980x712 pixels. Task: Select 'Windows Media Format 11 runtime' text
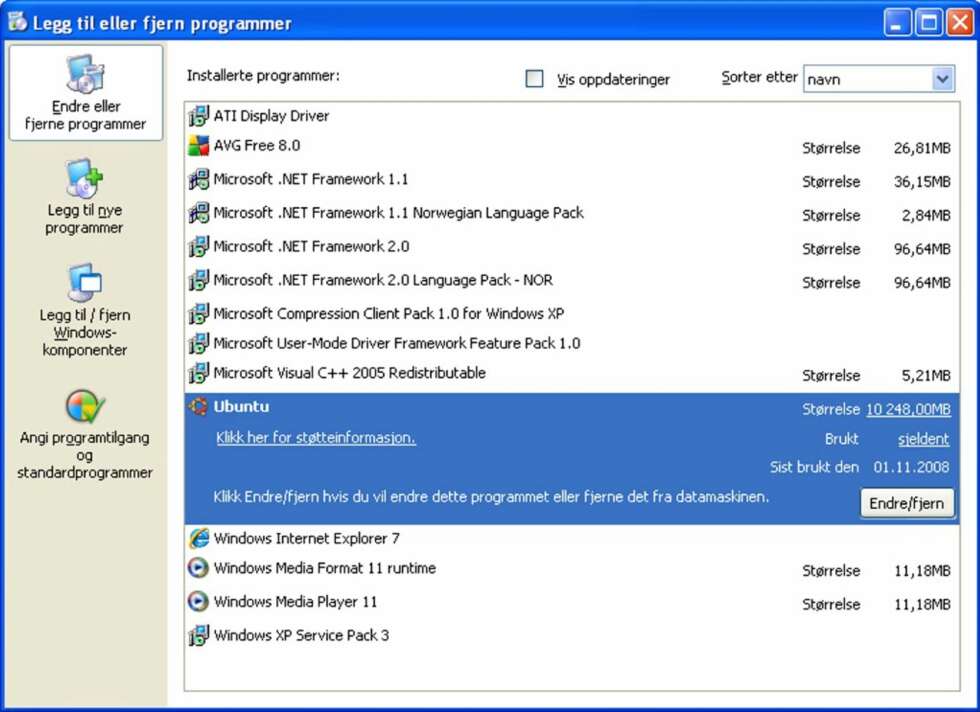click(324, 568)
